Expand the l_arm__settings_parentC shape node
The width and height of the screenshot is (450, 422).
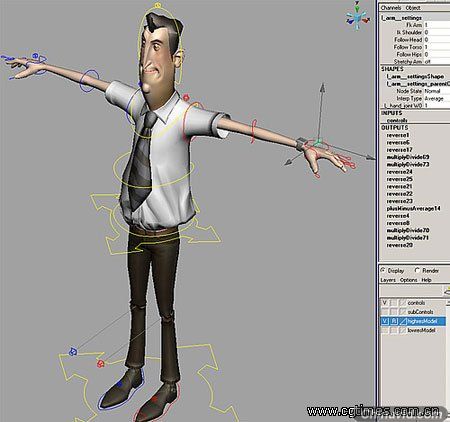tap(418, 84)
